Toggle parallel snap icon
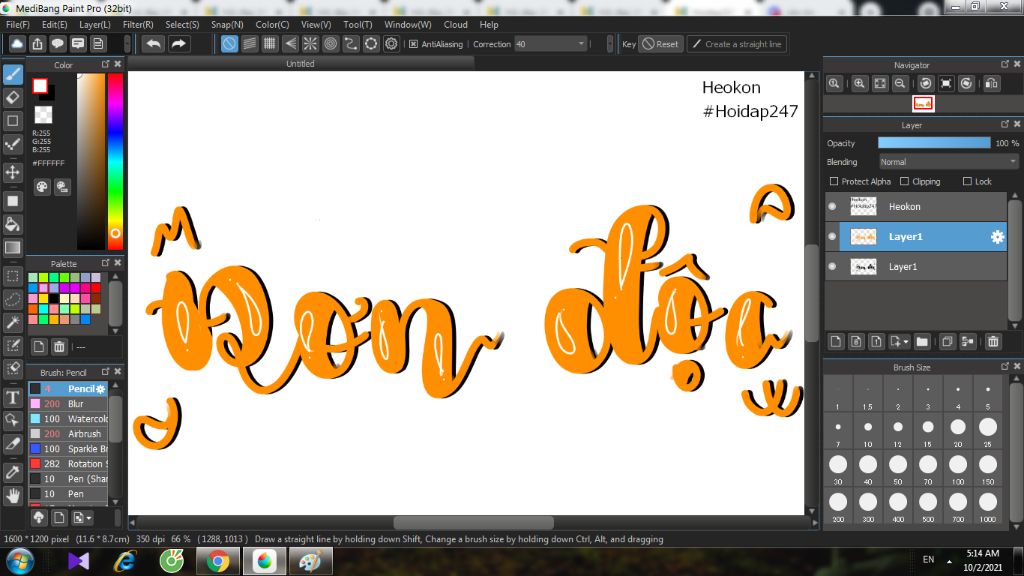The width and height of the screenshot is (1024, 576). 249,44
